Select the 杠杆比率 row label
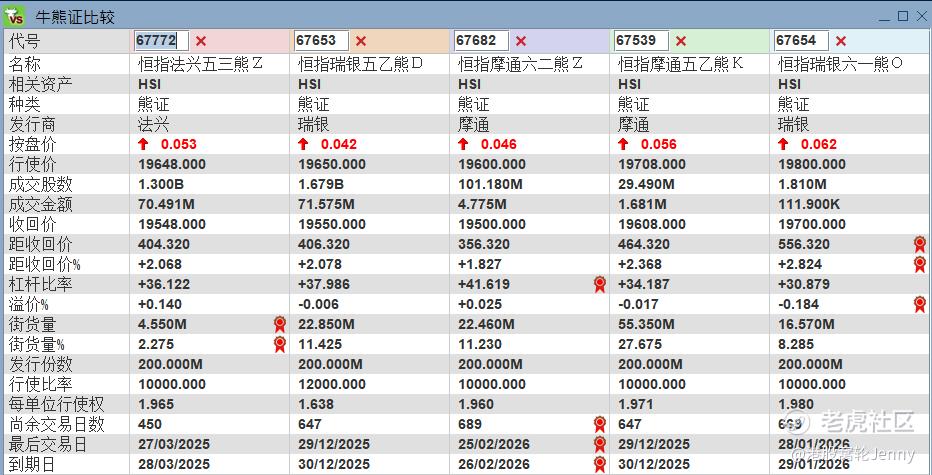Screen dimensions: 932x475 (40, 284)
